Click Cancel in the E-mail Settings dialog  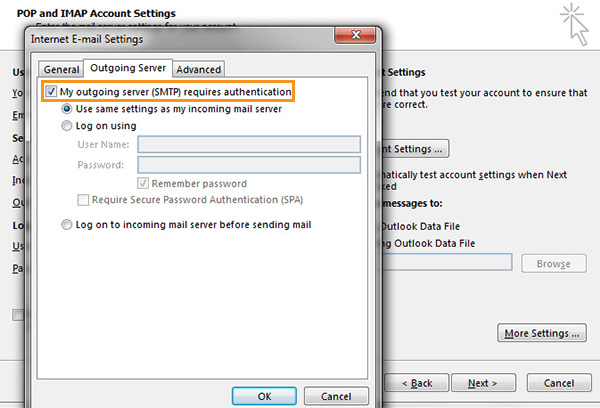[336, 396]
